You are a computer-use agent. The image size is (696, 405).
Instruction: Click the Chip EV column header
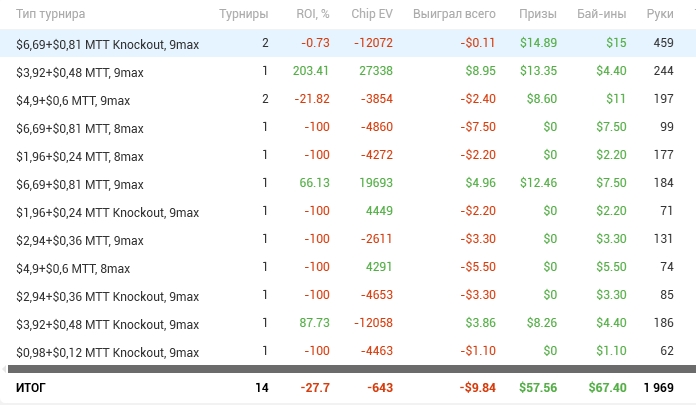point(372,14)
